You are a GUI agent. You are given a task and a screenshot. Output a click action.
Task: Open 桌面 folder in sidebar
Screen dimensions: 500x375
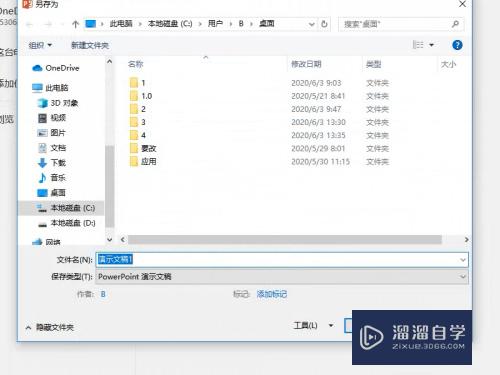click(51, 193)
